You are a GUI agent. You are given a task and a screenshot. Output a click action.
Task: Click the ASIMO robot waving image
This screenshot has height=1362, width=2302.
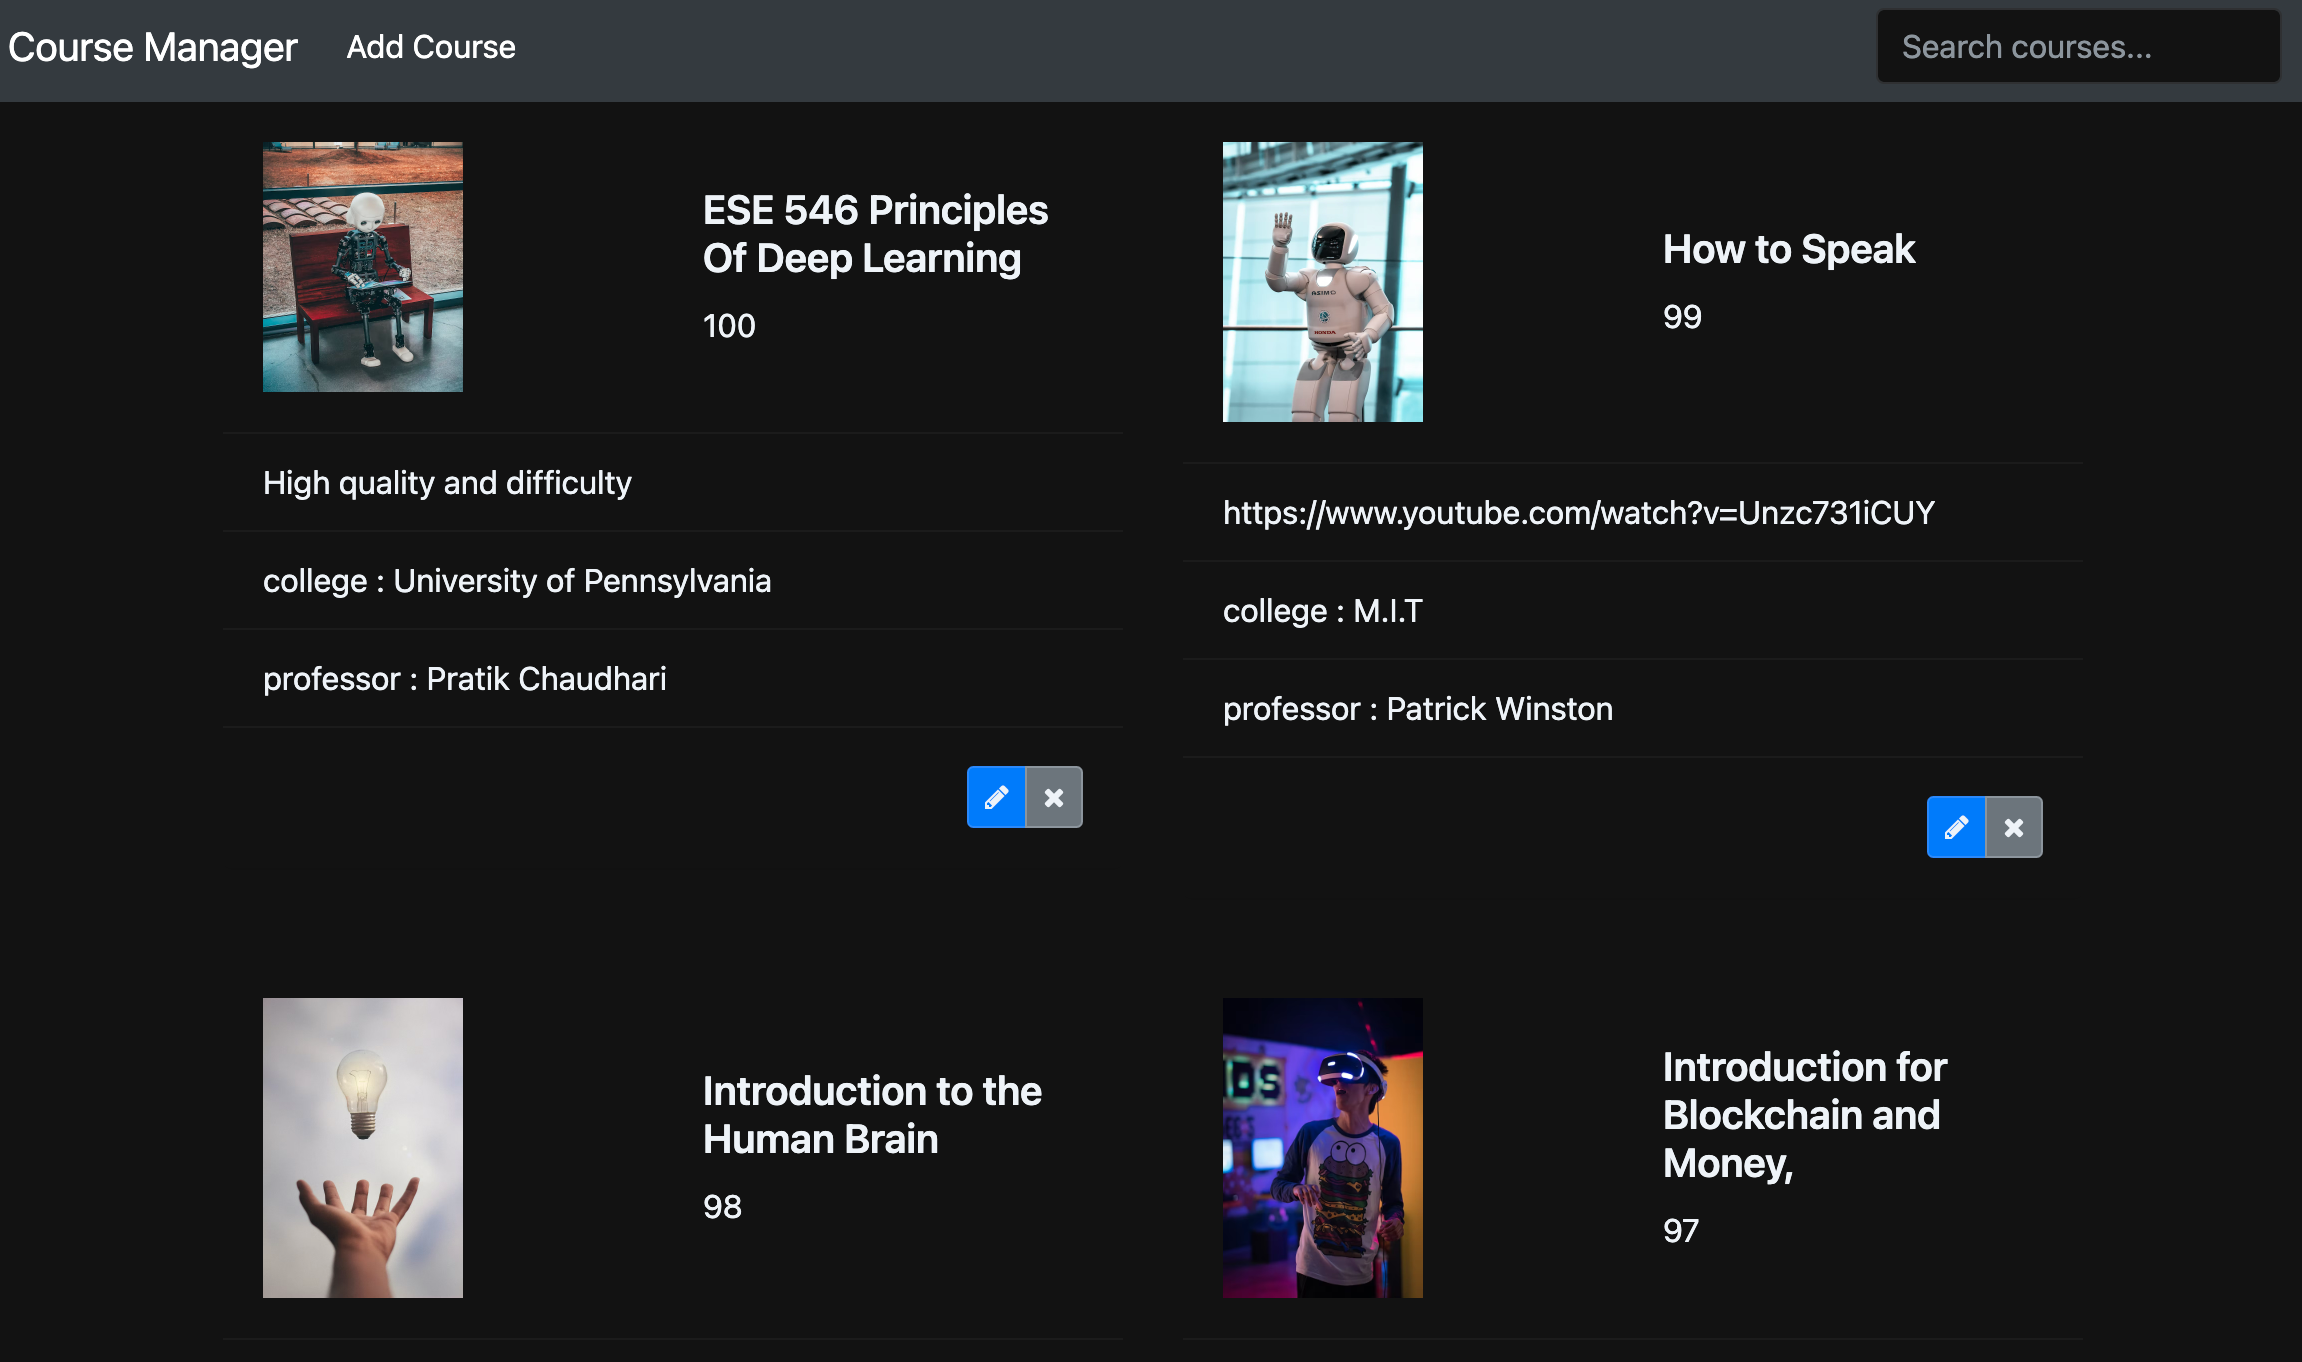pyautogui.click(x=1322, y=282)
